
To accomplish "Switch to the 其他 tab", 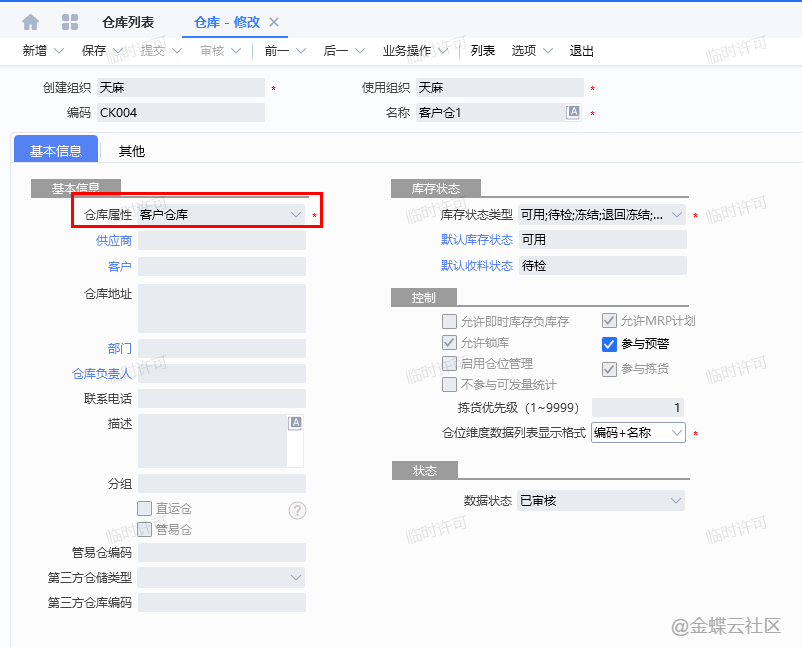I will [131, 151].
